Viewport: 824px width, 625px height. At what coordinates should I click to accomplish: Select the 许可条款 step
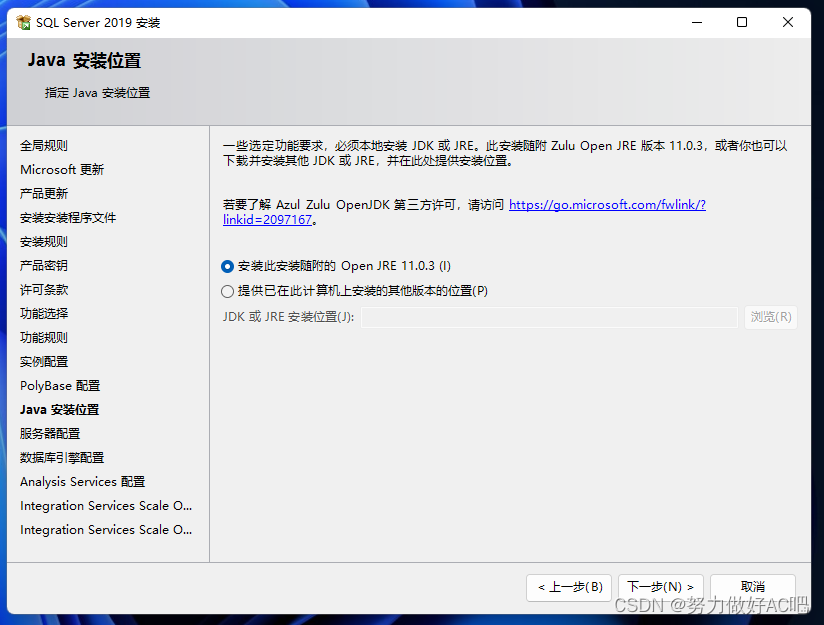pos(44,290)
